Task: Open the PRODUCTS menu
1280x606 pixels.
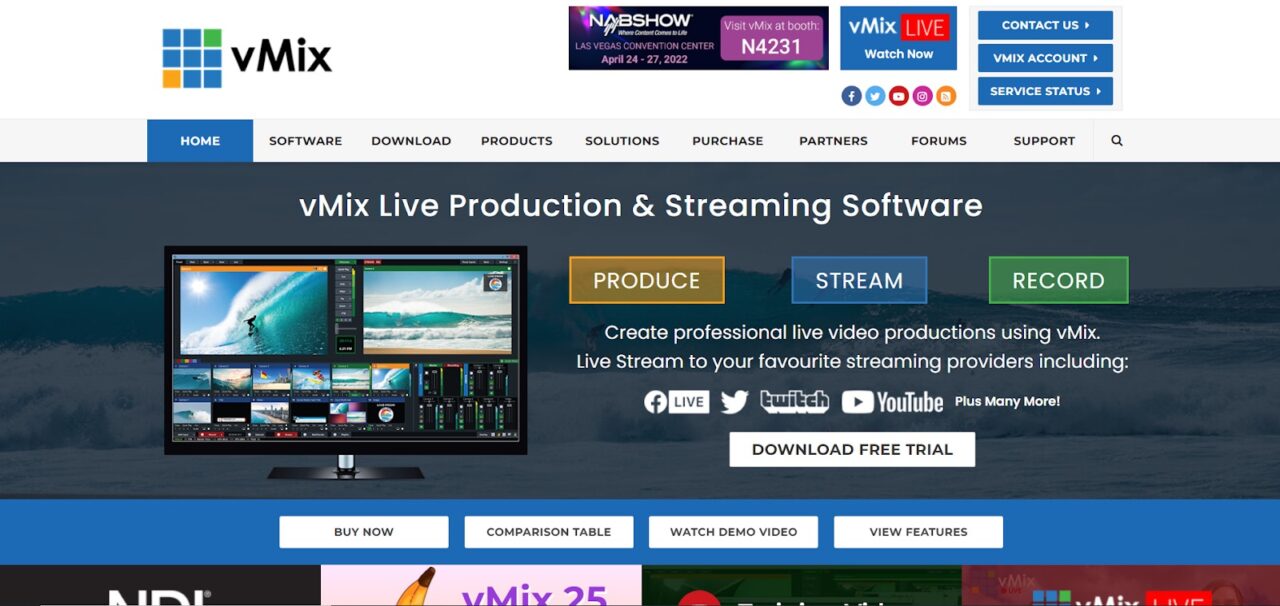Action: [x=517, y=141]
